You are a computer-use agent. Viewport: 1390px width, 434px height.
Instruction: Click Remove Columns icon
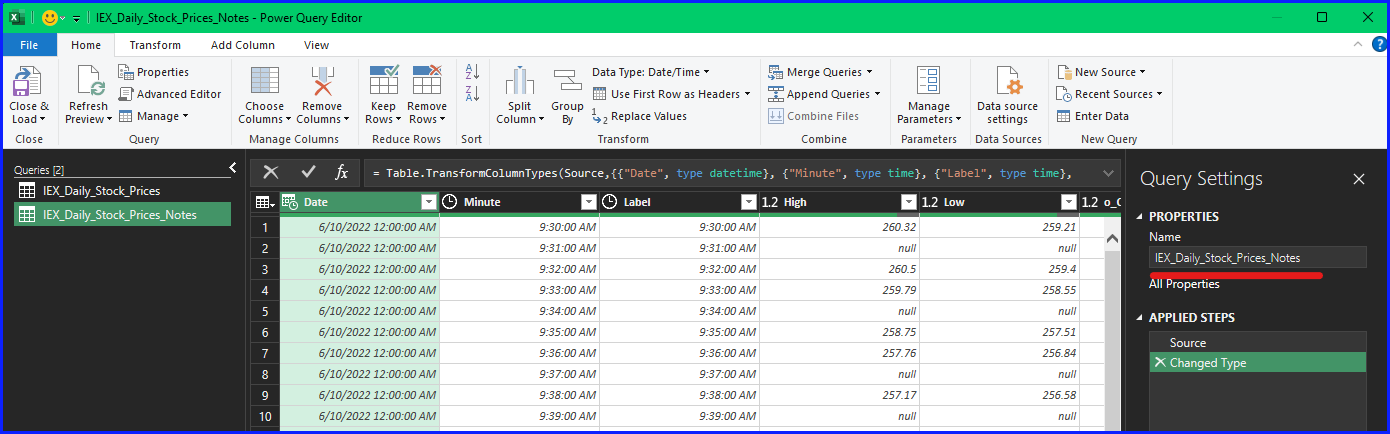tap(322, 81)
